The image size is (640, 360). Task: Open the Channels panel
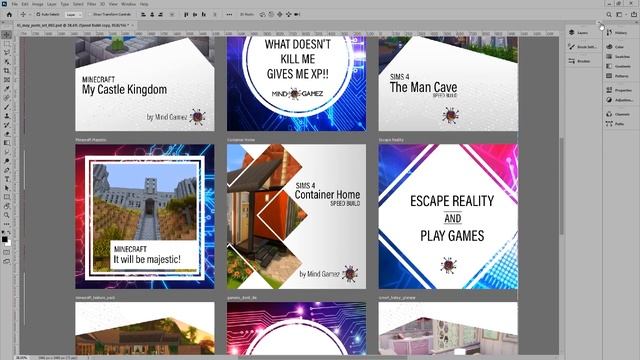pos(618,114)
